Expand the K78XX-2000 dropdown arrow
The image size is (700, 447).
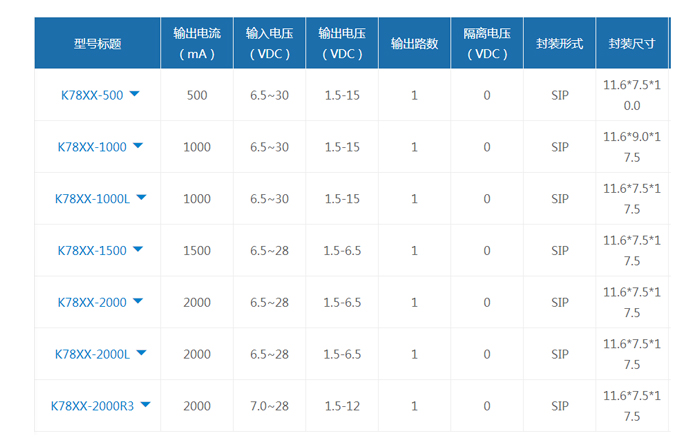coord(138,301)
